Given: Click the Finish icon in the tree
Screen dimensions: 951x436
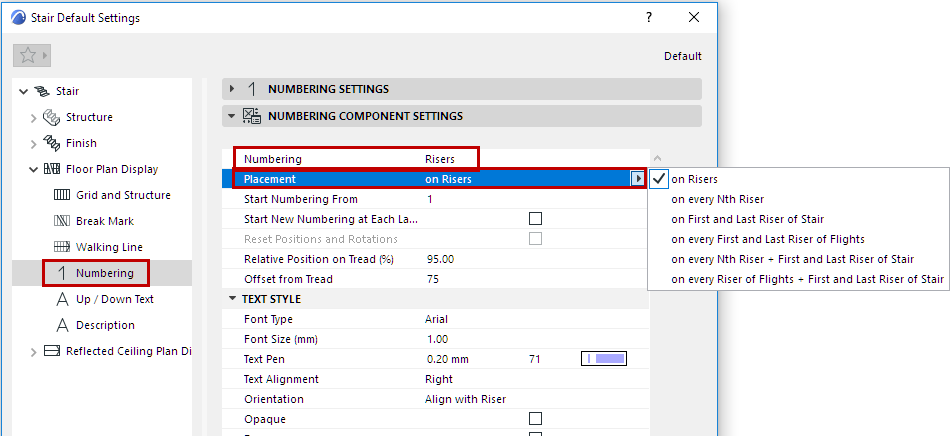Looking at the screenshot, I should click(52, 143).
